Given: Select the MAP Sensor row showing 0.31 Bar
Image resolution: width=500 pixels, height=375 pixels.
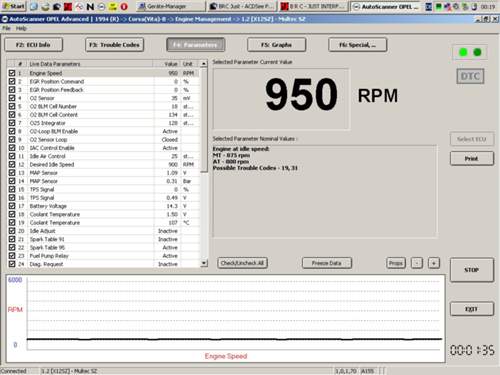Looking at the screenshot, I should pyautogui.click(x=103, y=181).
